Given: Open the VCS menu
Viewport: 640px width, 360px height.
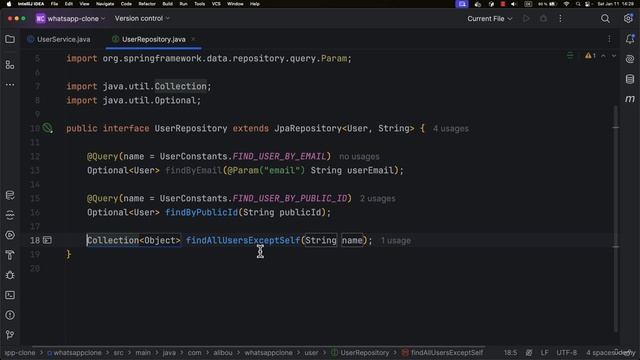Looking at the screenshot, I should pos(216,4).
